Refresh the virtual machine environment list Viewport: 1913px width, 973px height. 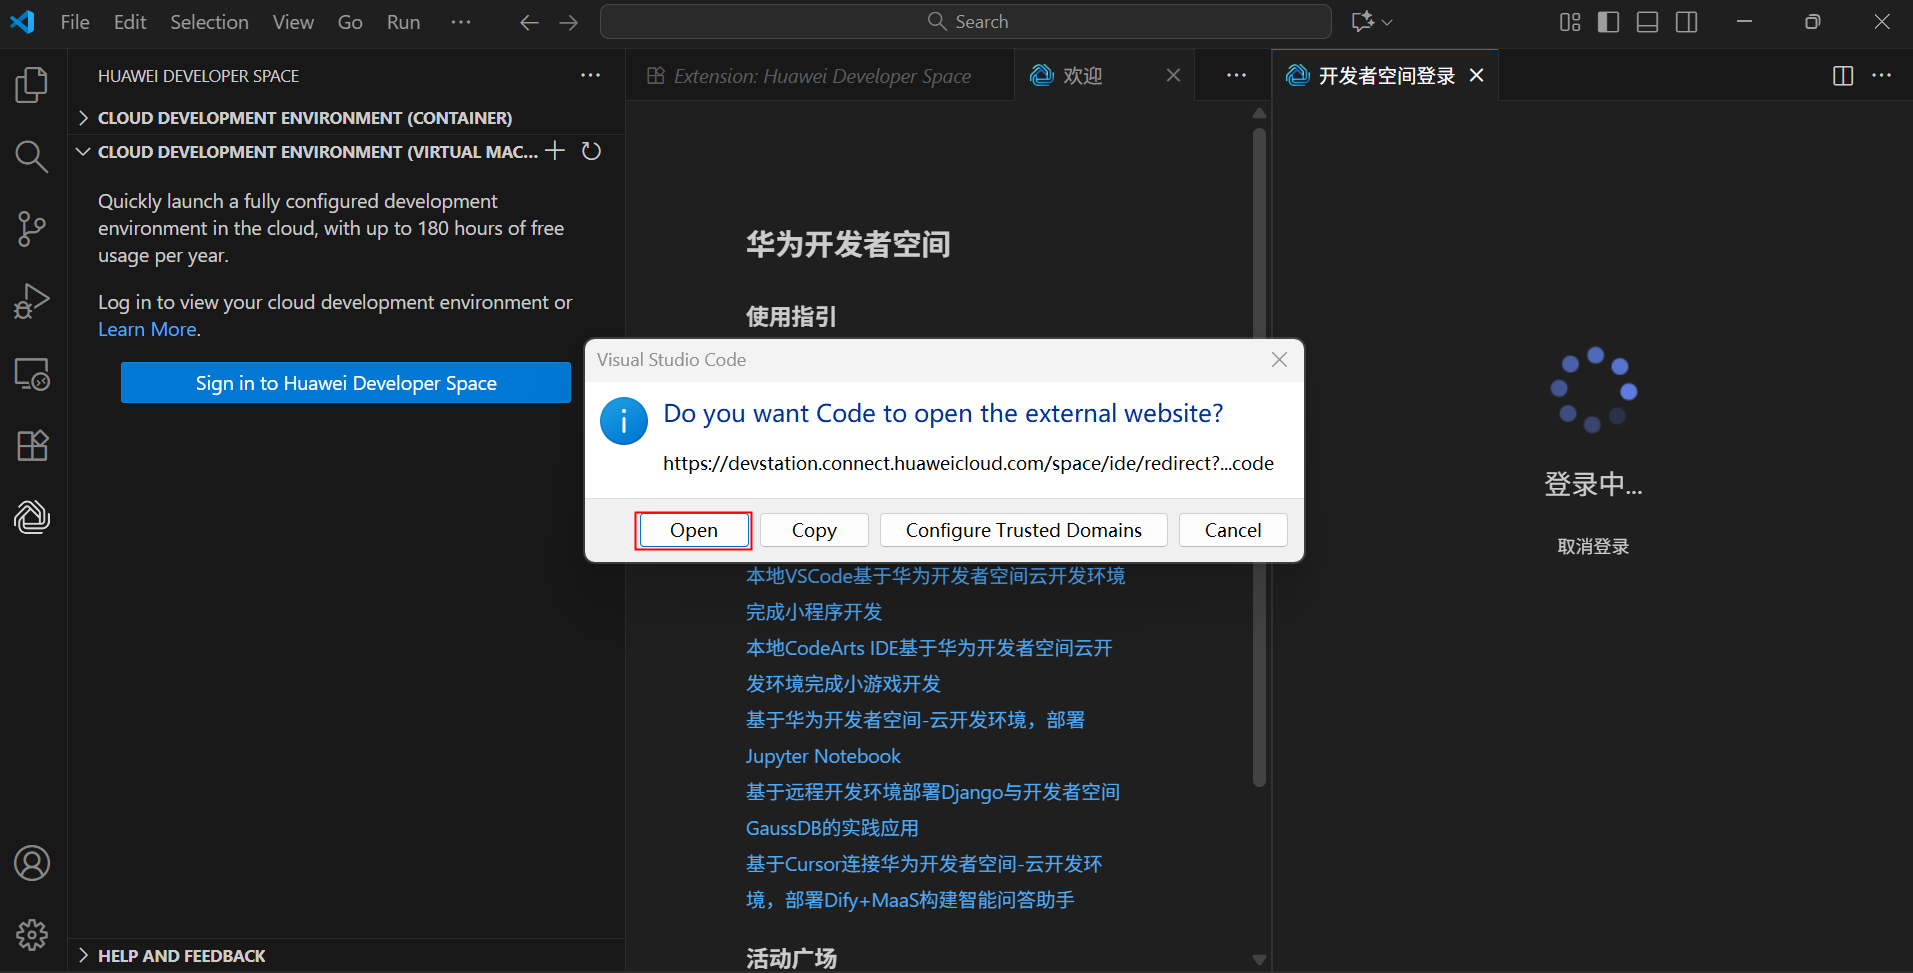(x=592, y=151)
